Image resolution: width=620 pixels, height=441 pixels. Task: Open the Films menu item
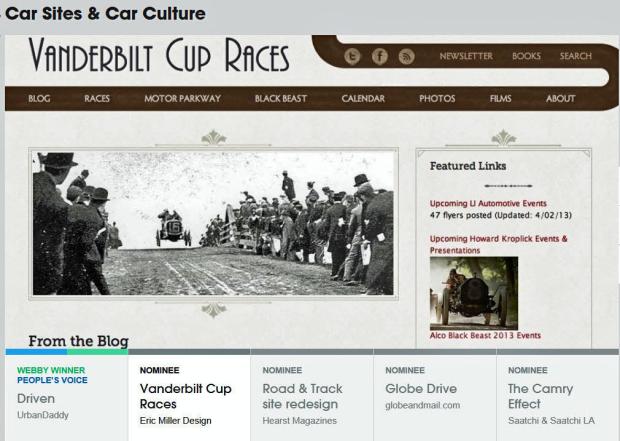pyautogui.click(x=501, y=98)
